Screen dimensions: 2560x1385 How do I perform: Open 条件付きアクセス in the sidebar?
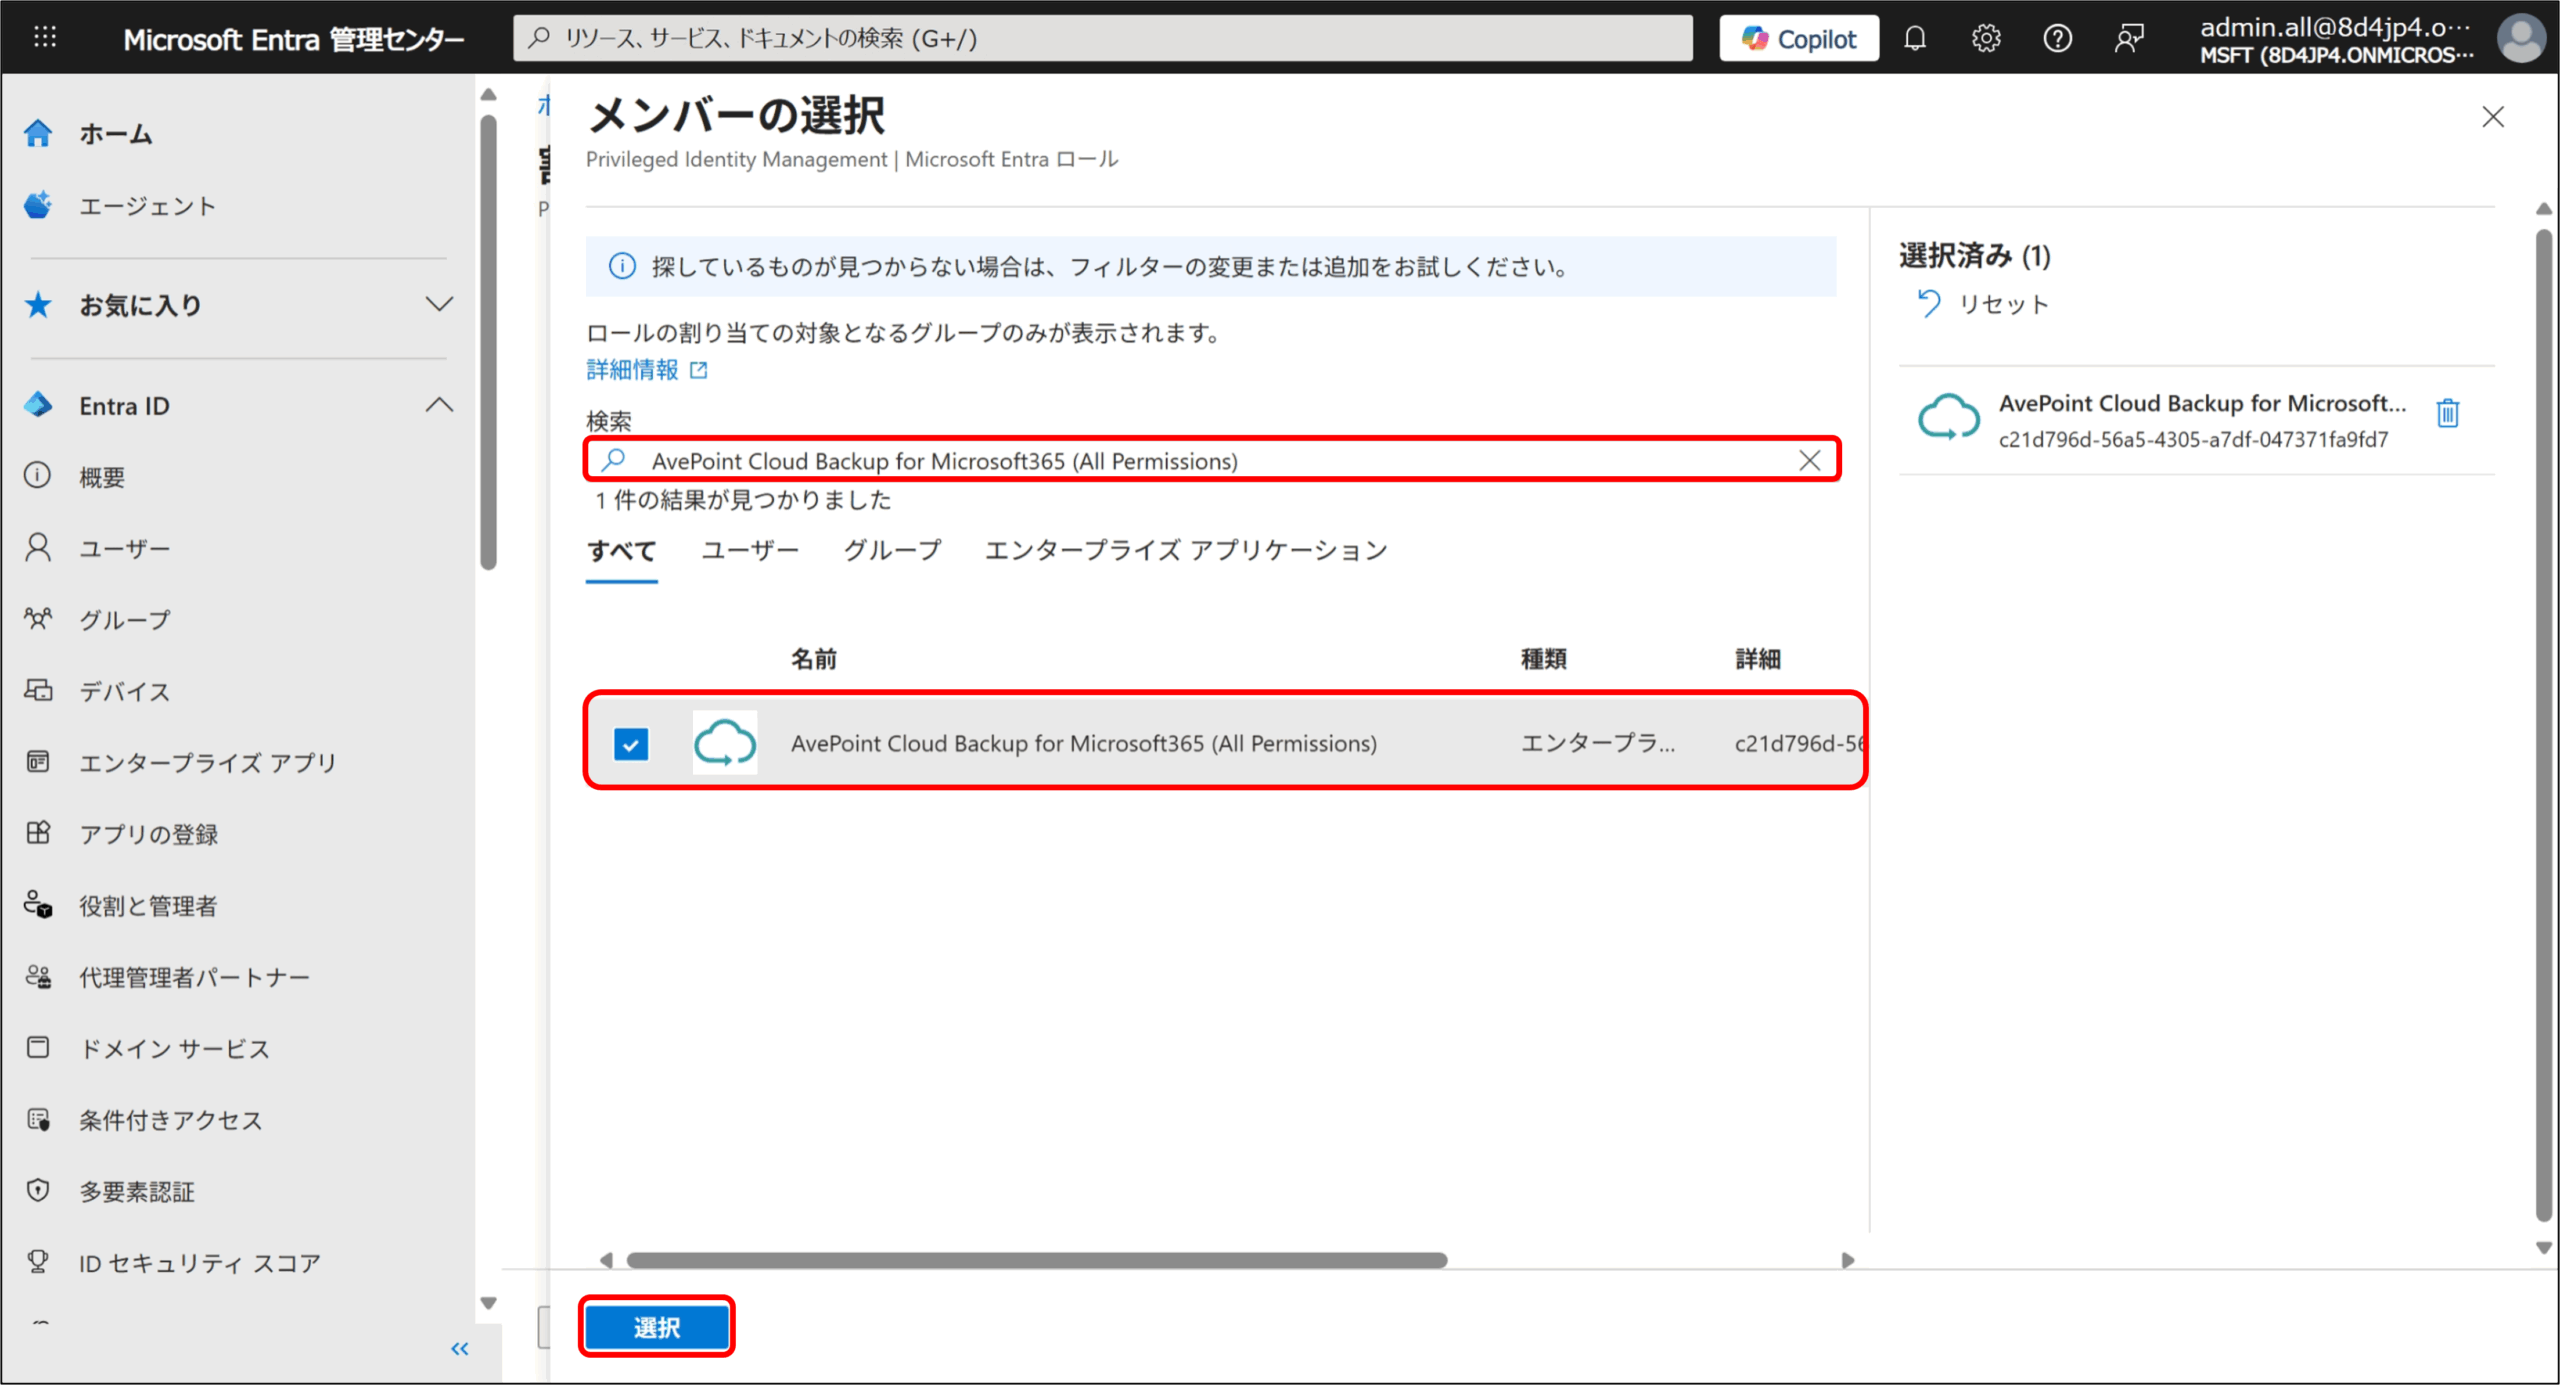[170, 1120]
